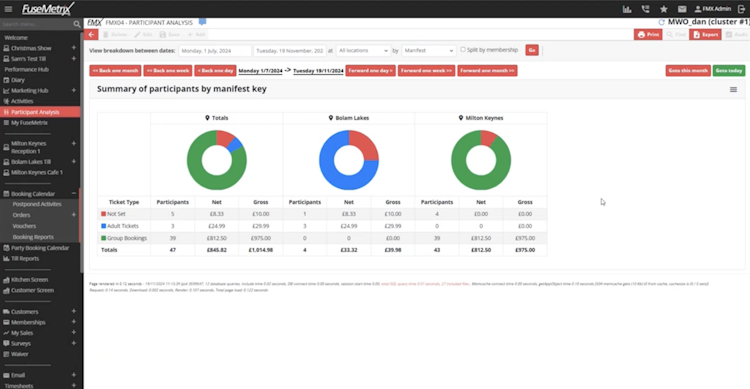Viewport: 750px width, 389px height.
Task: Click the green Group Bookings legend swatch
Action: pyautogui.click(x=103, y=238)
